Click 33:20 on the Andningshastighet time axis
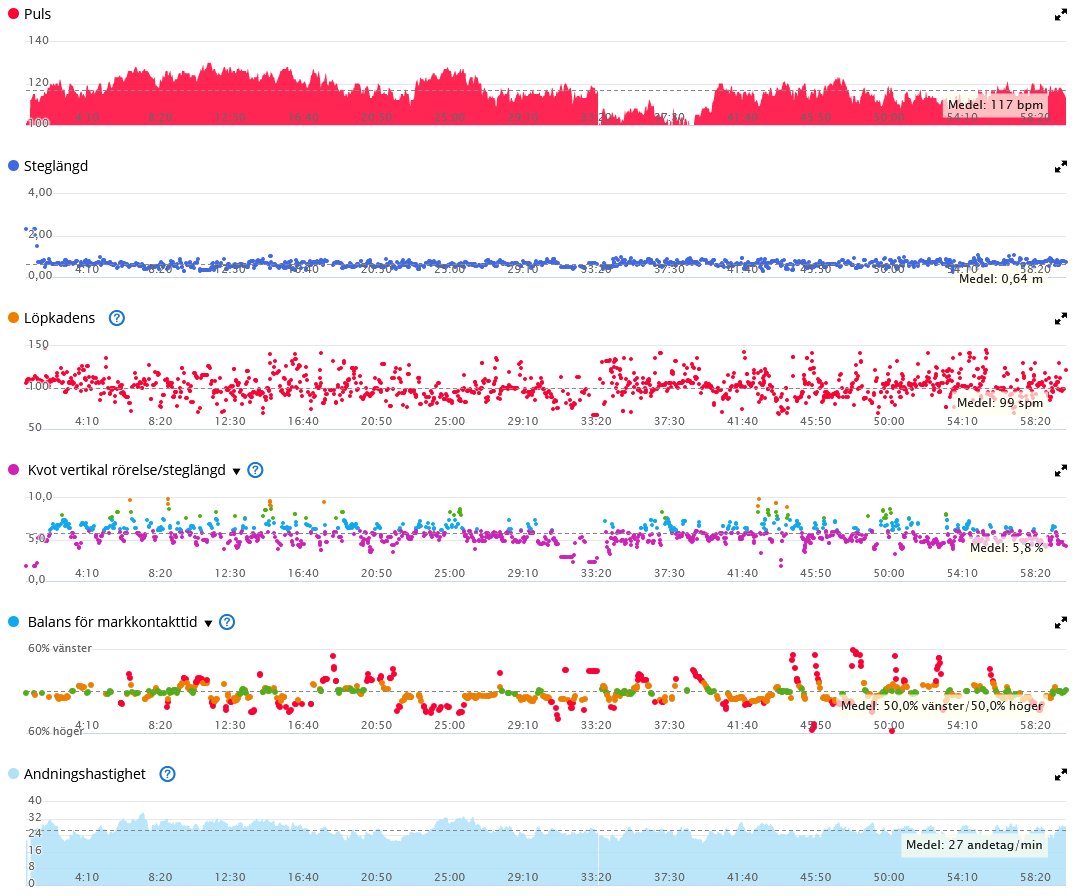The height and width of the screenshot is (896, 1081). pyautogui.click(x=596, y=877)
